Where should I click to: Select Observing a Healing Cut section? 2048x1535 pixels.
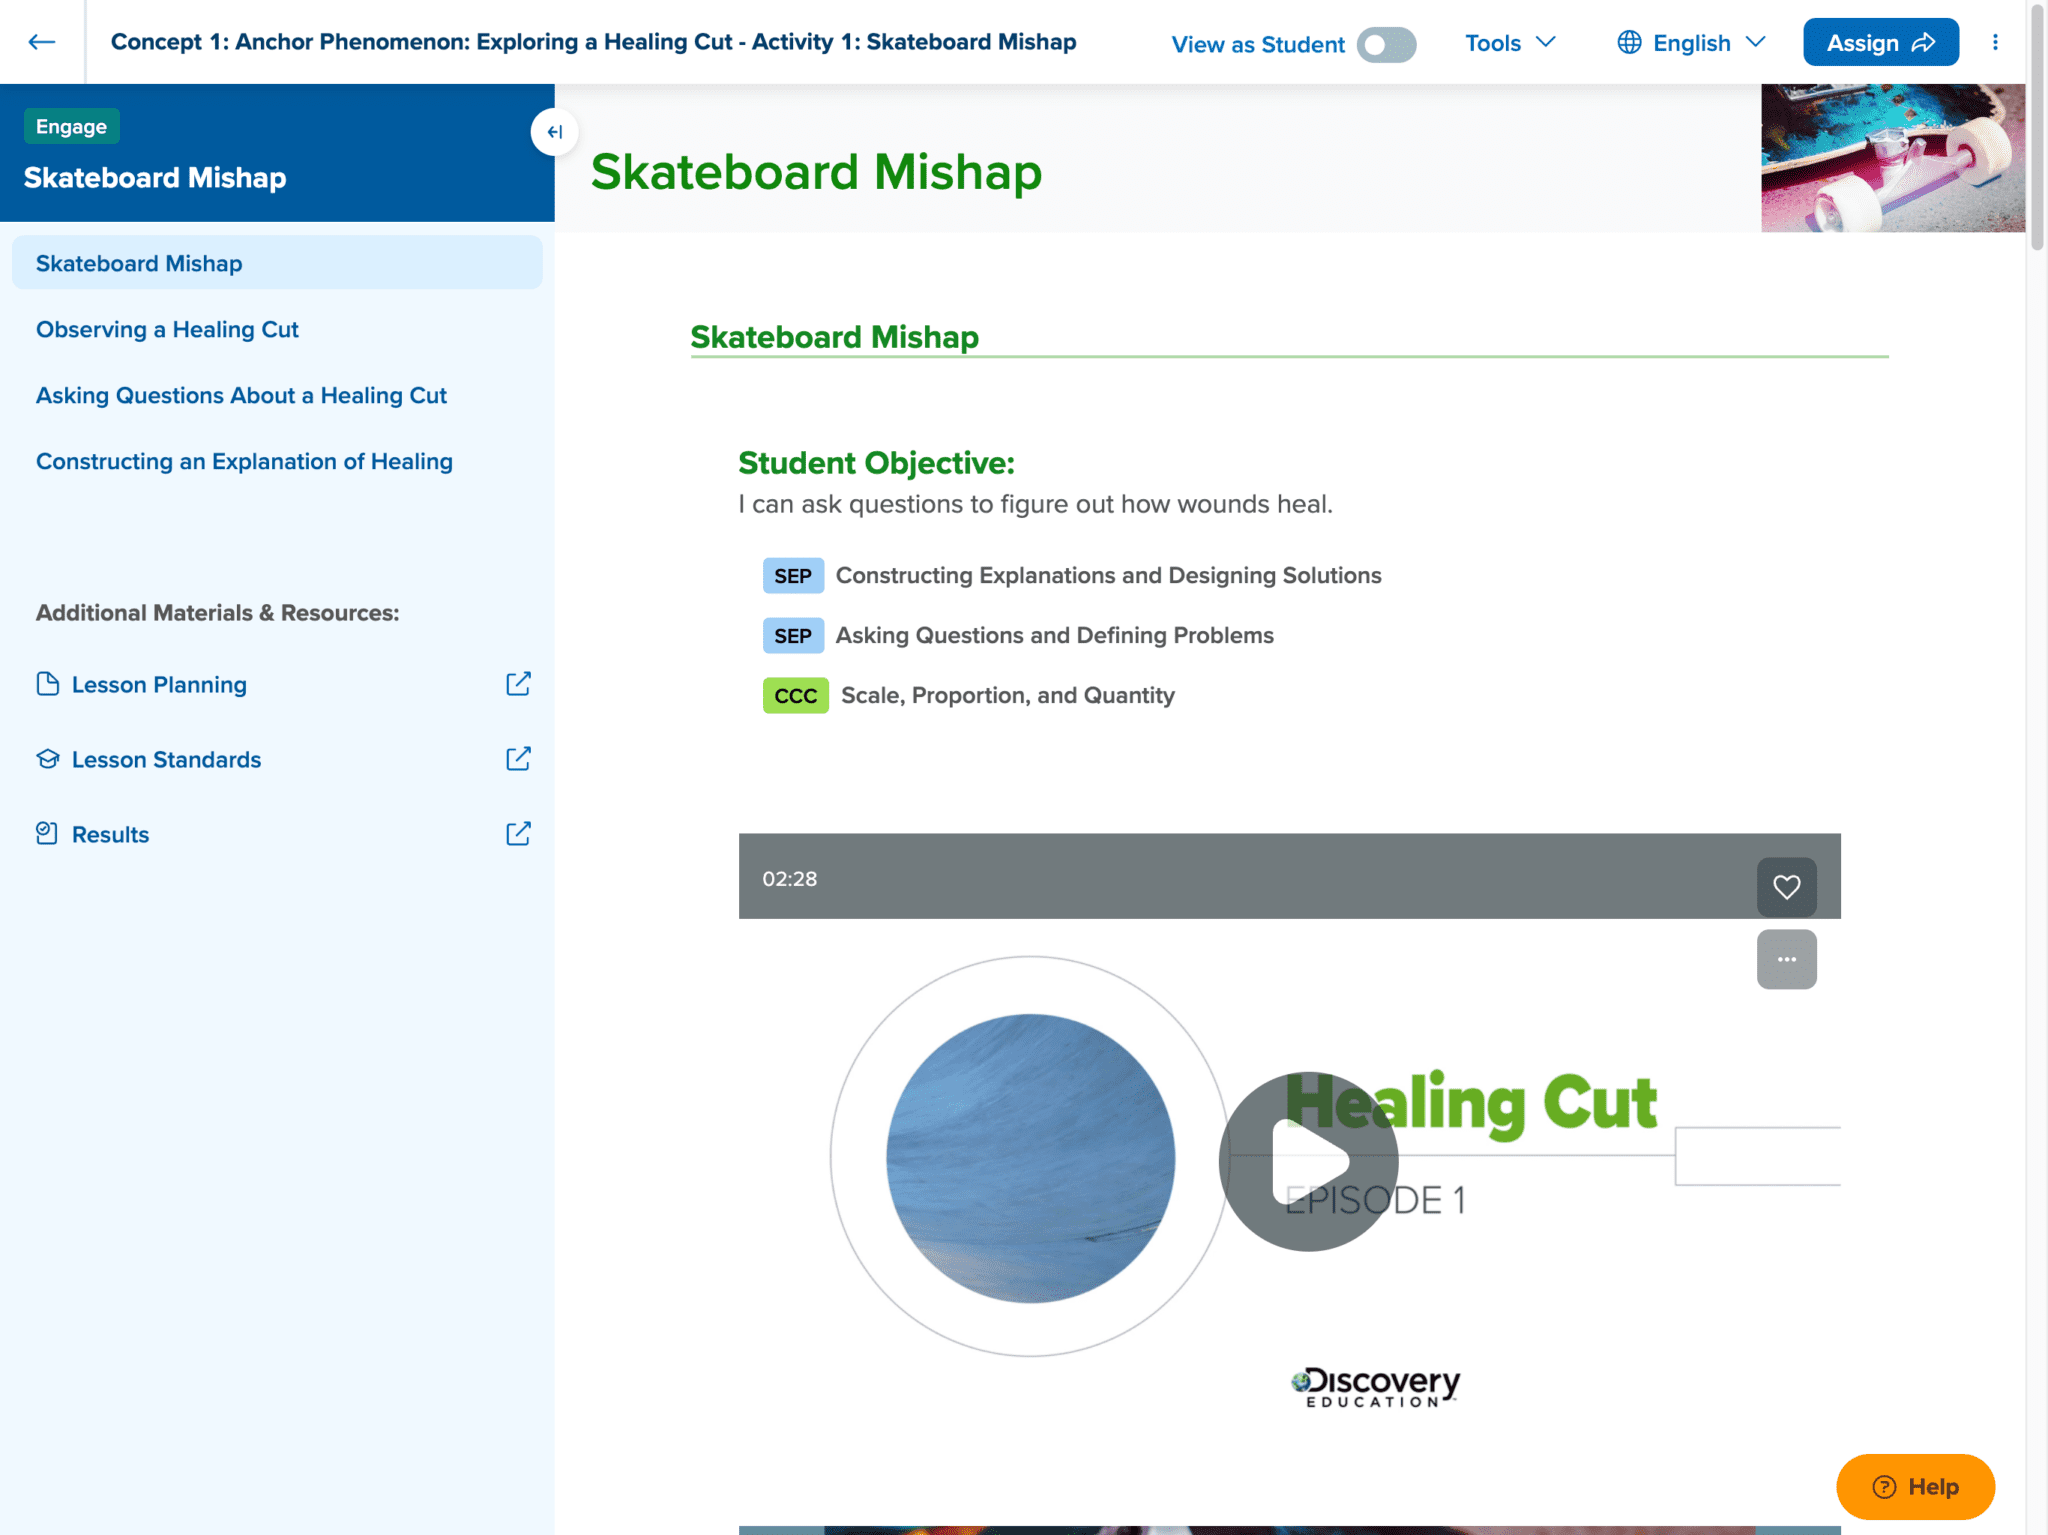167,330
